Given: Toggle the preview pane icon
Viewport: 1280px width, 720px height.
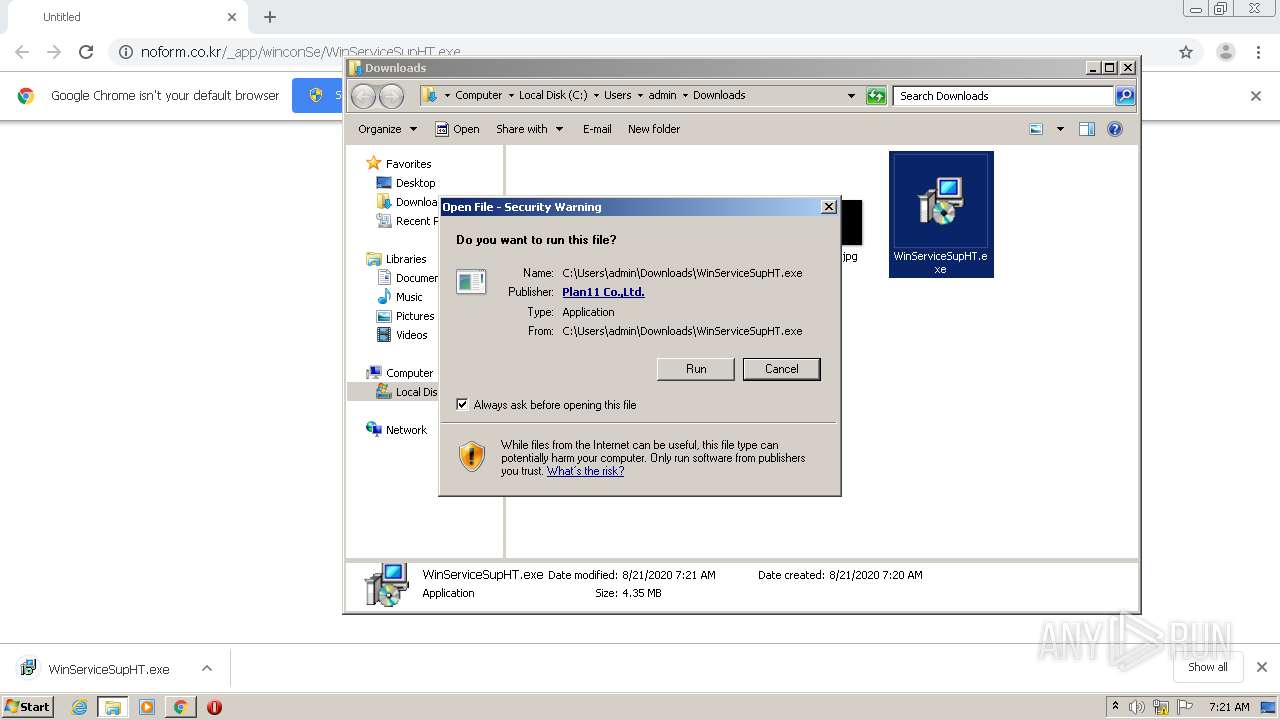Looking at the screenshot, I should pos(1087,129).
